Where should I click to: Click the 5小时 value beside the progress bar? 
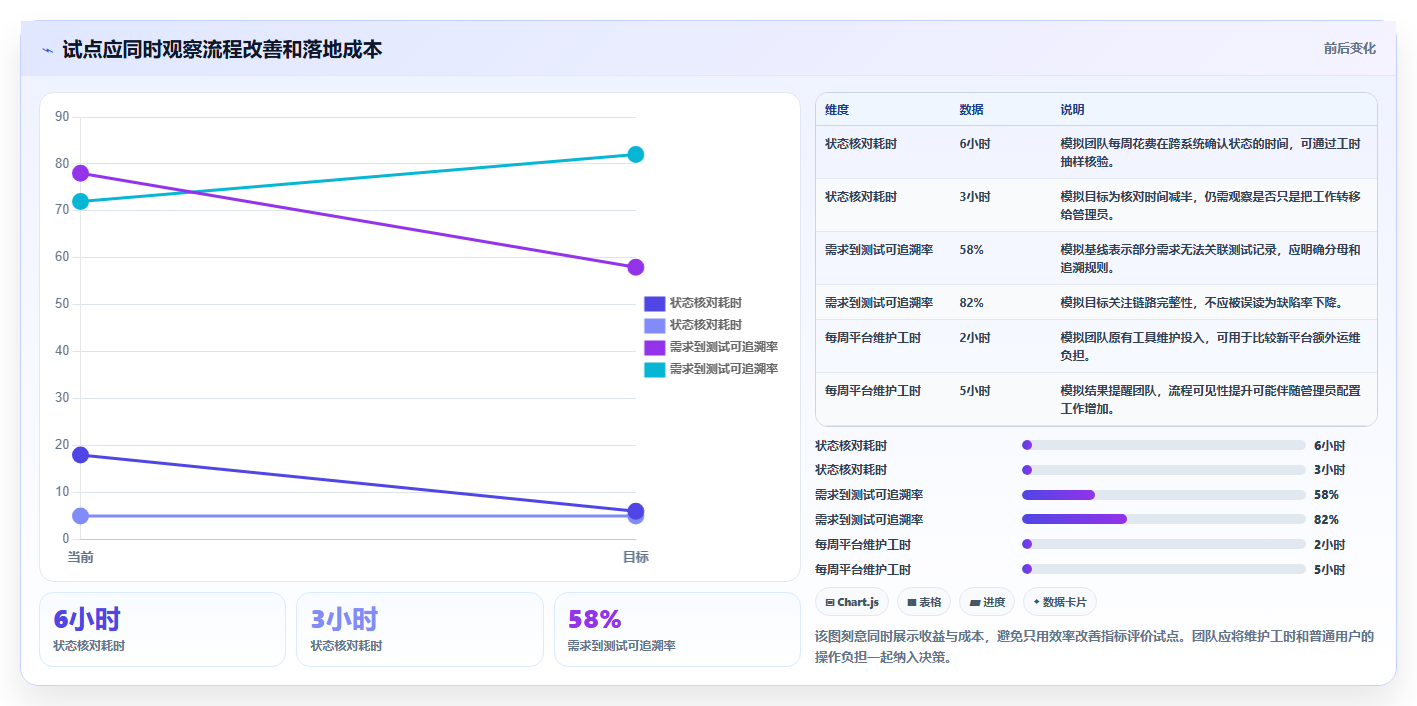tap(1330, 570)
